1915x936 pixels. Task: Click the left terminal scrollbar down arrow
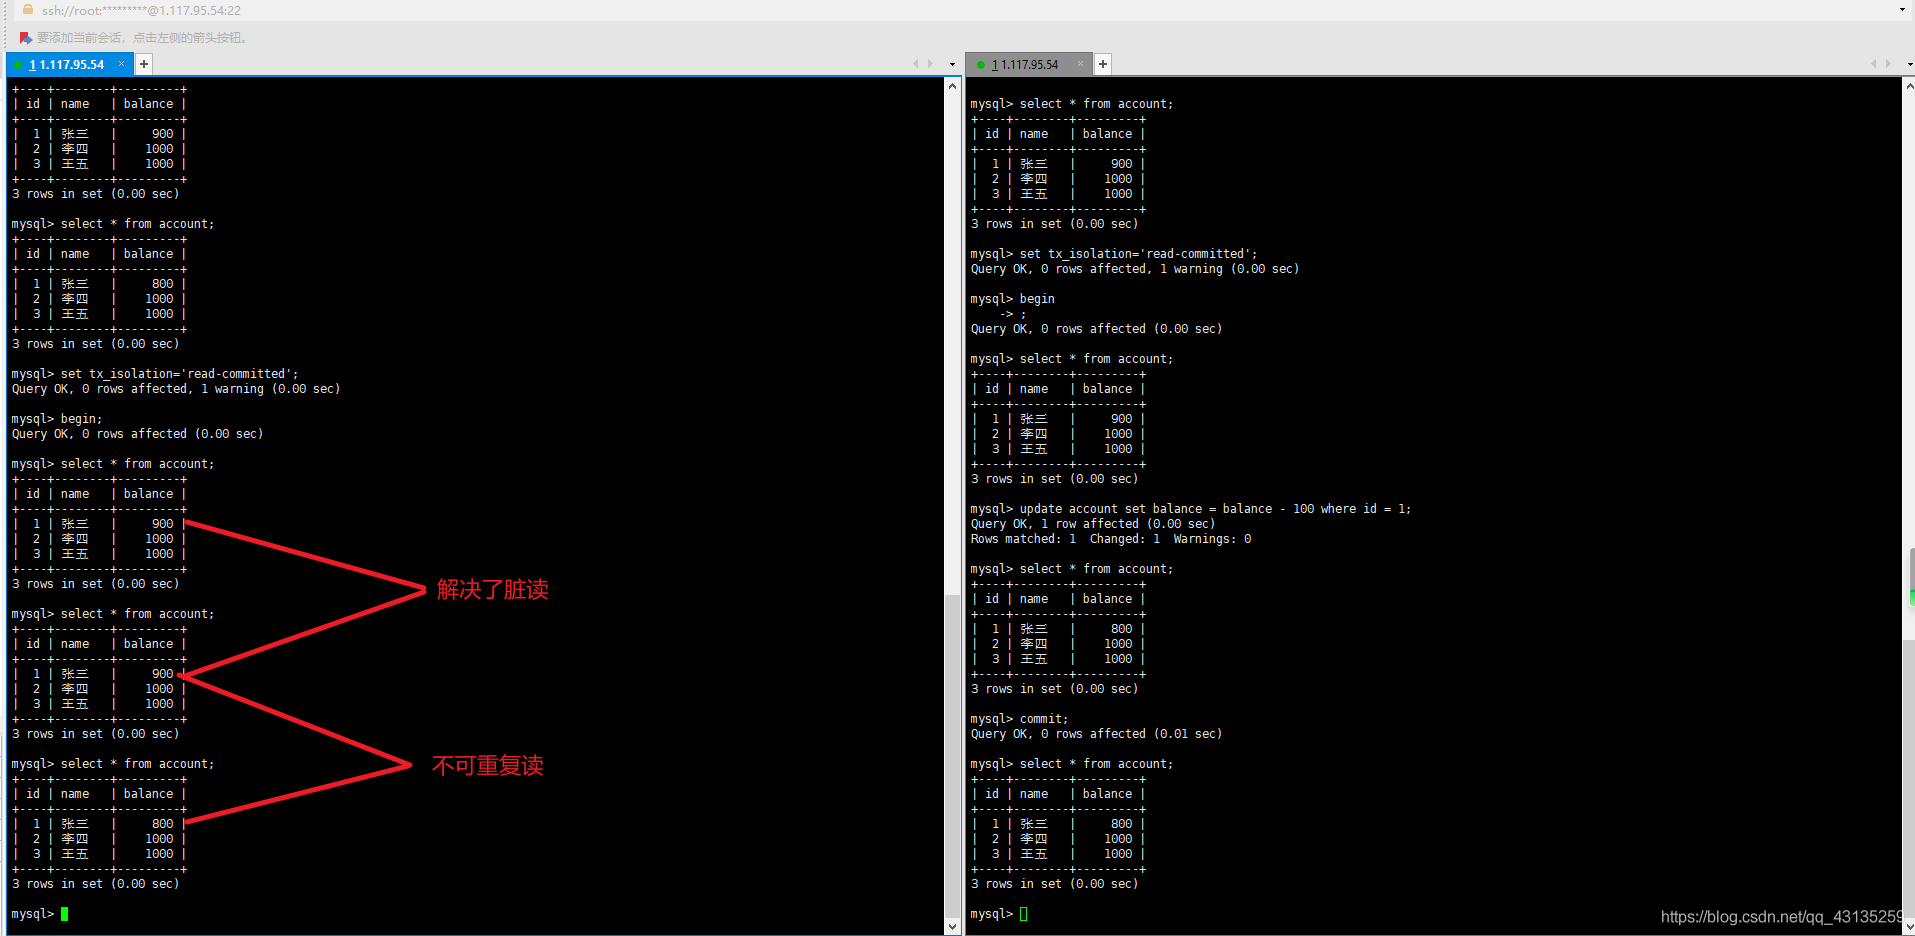tap(952, 927)
